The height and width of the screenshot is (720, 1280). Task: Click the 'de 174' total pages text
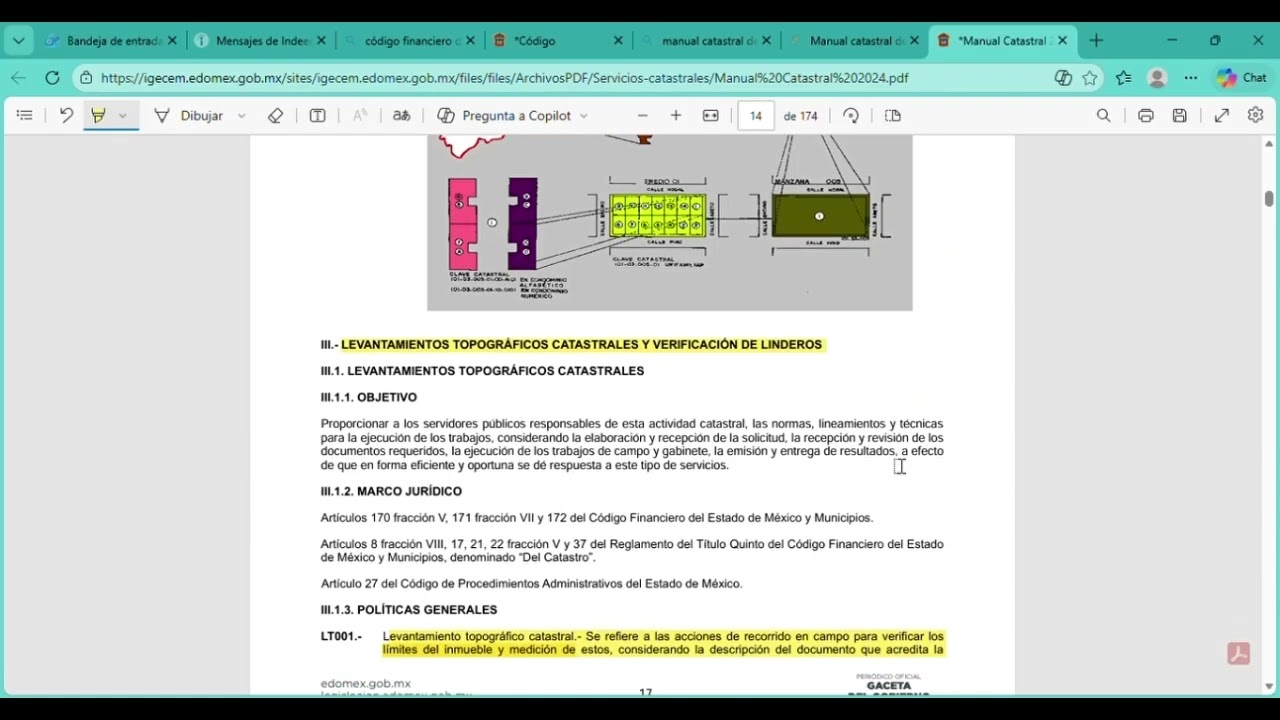click(800, 116)
